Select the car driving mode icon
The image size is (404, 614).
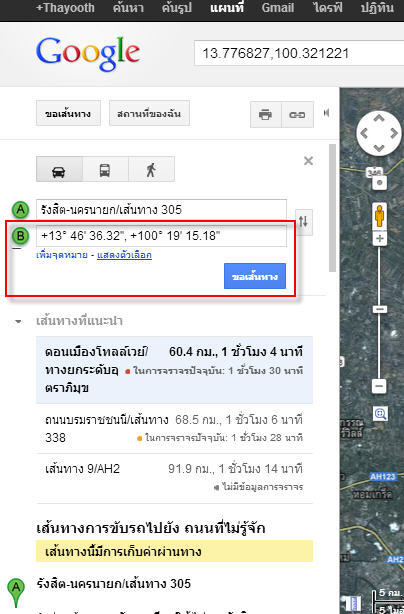tap(59, 170)
